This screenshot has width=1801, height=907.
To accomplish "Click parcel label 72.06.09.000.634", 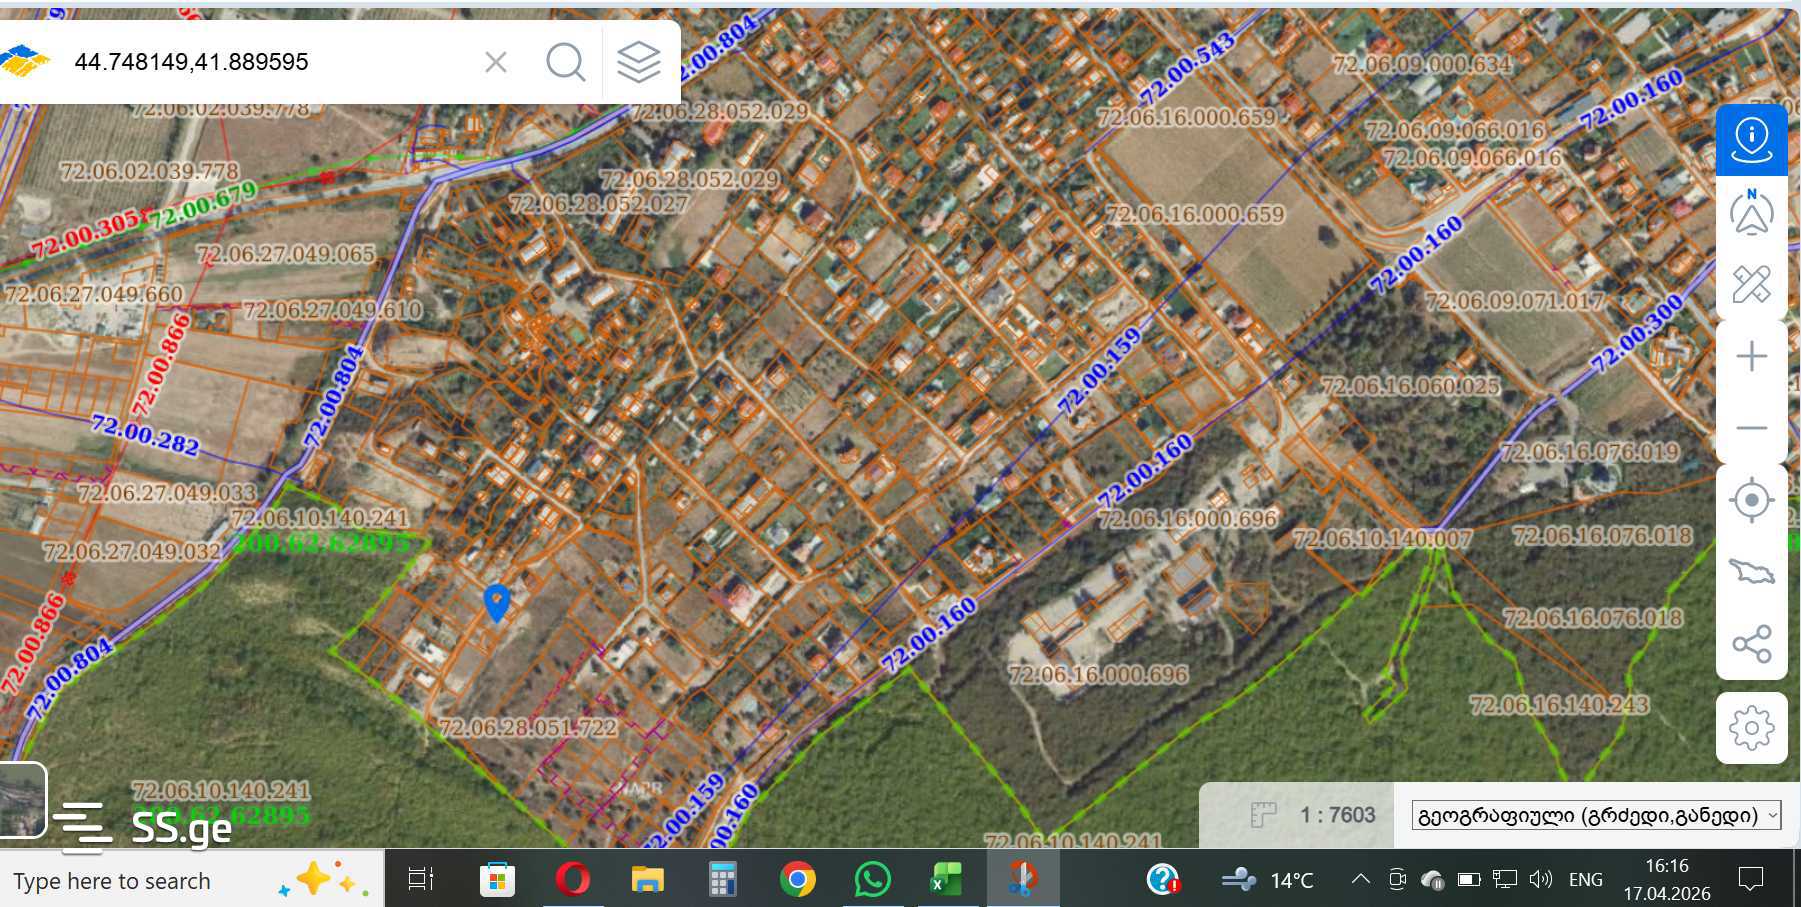I will [x=1422, y=64].
